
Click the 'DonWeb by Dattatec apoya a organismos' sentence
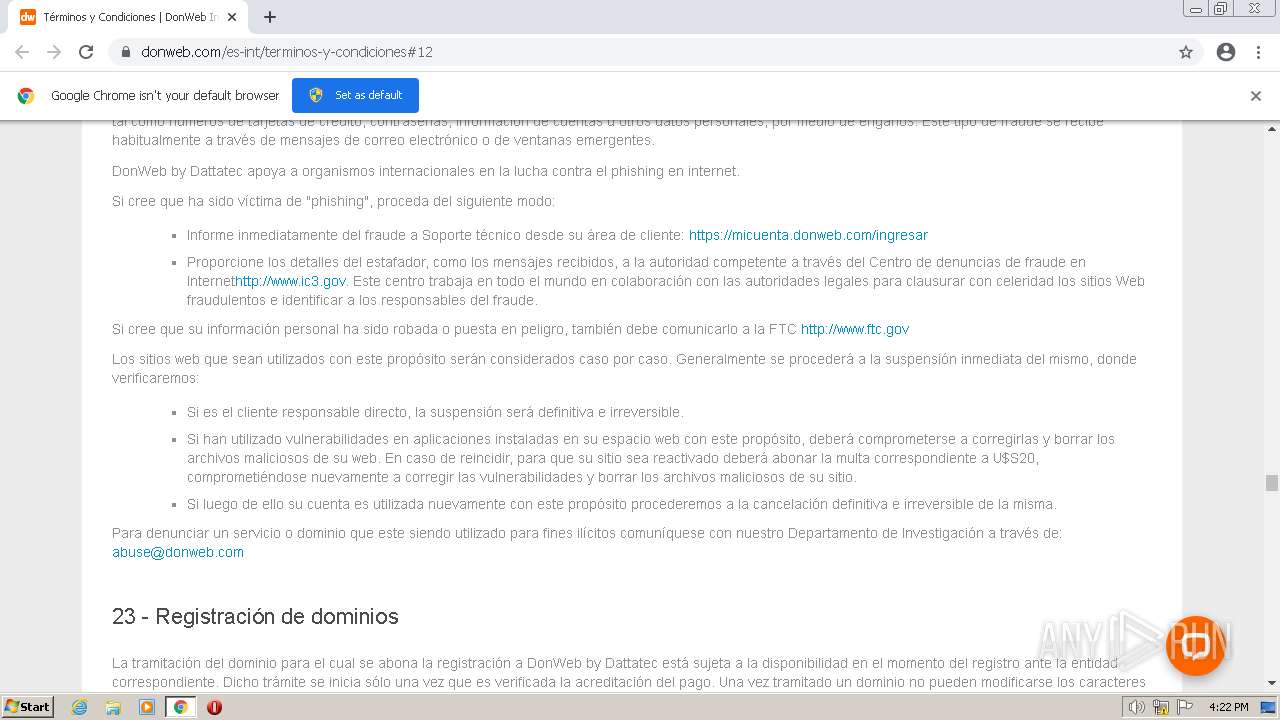pyautogui.click(x=426, y=171)
